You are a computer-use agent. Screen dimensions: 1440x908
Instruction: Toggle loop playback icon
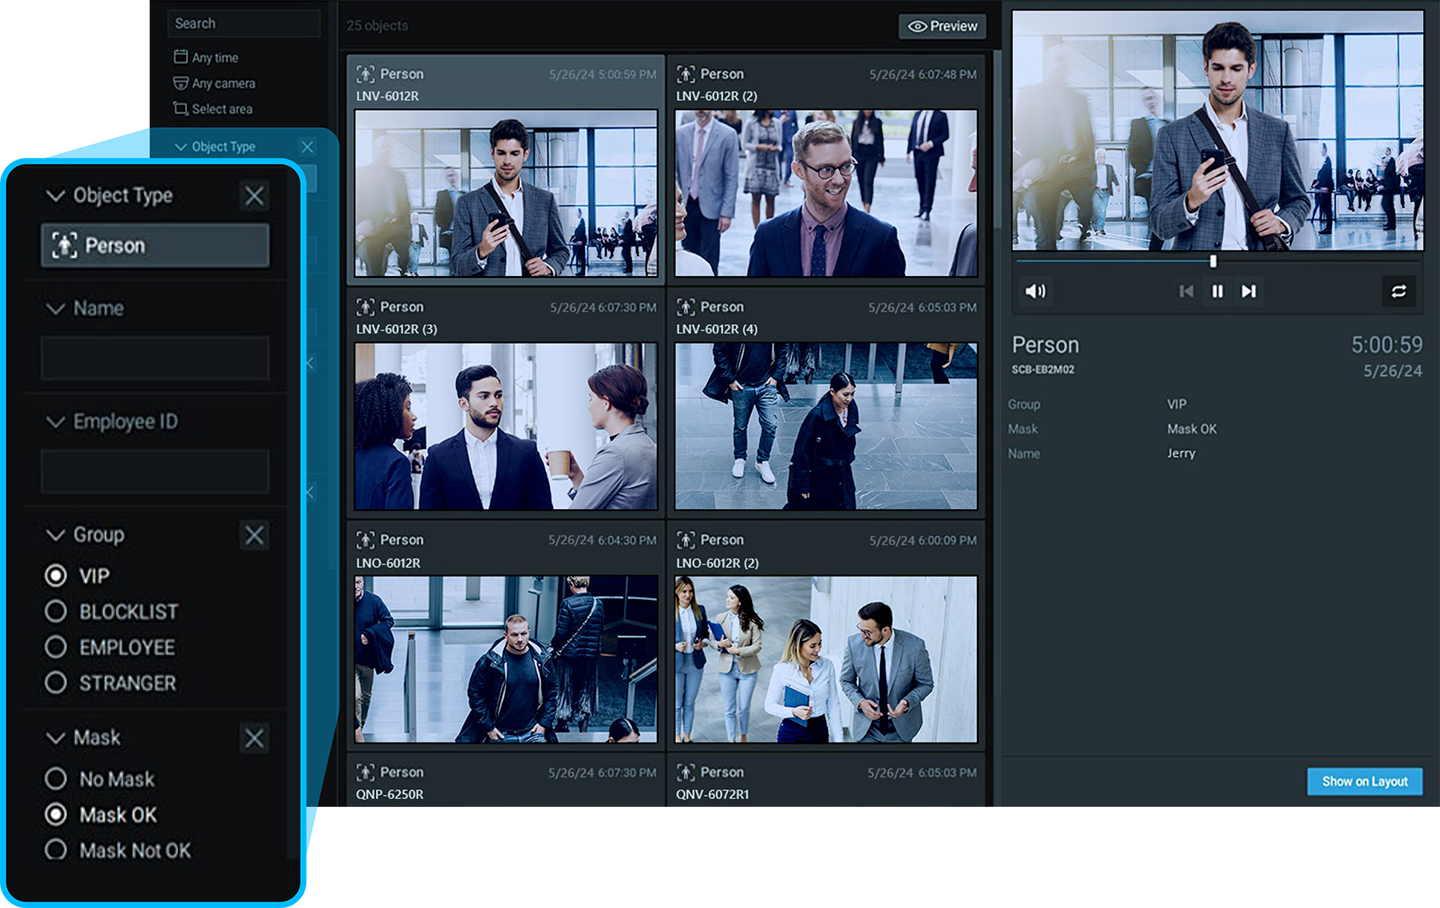[x=1398, y=291]
